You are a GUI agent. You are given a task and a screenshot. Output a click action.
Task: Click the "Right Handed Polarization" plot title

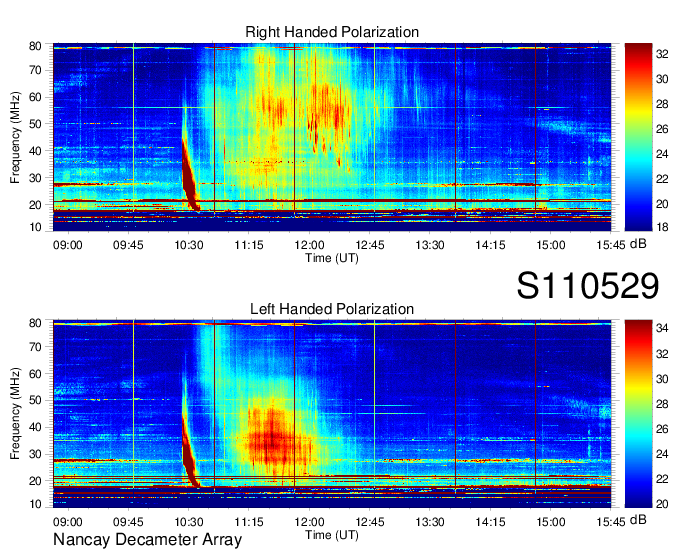click(332, 32)
